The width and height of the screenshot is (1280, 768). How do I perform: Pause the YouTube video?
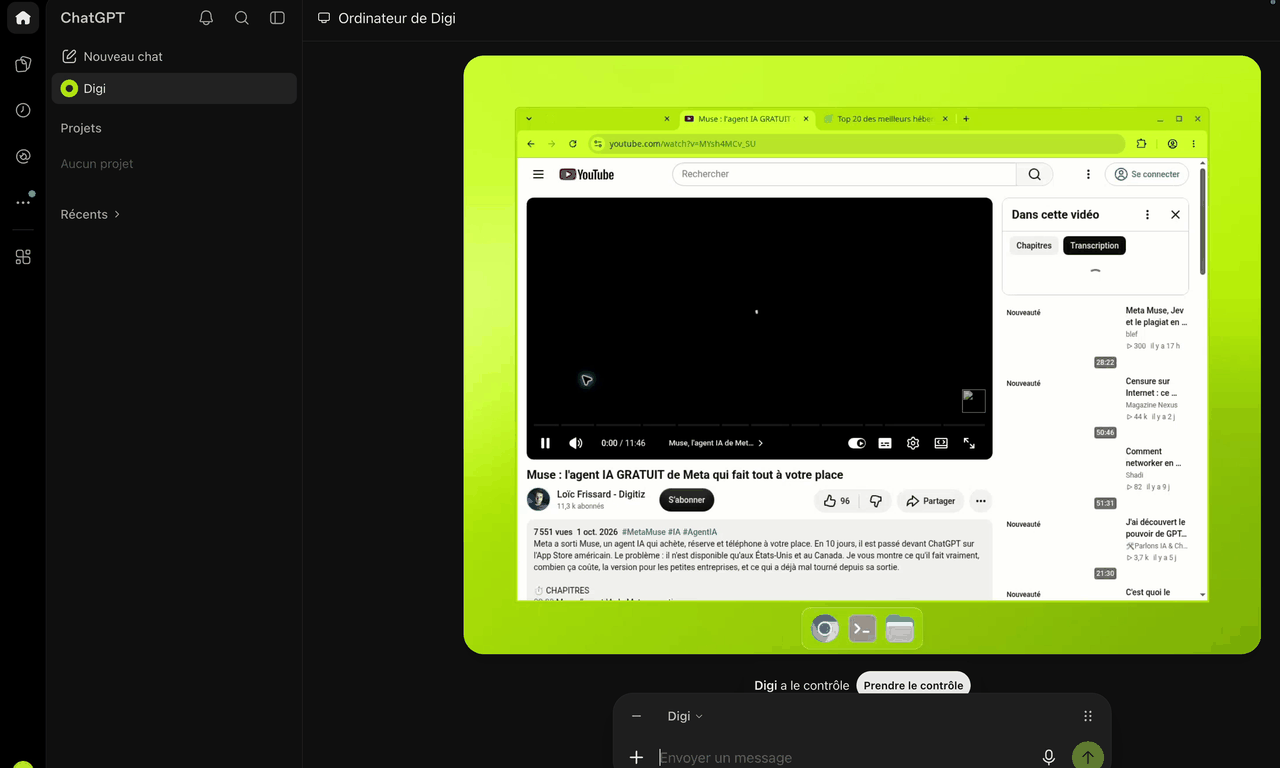(x=545, y=443)
